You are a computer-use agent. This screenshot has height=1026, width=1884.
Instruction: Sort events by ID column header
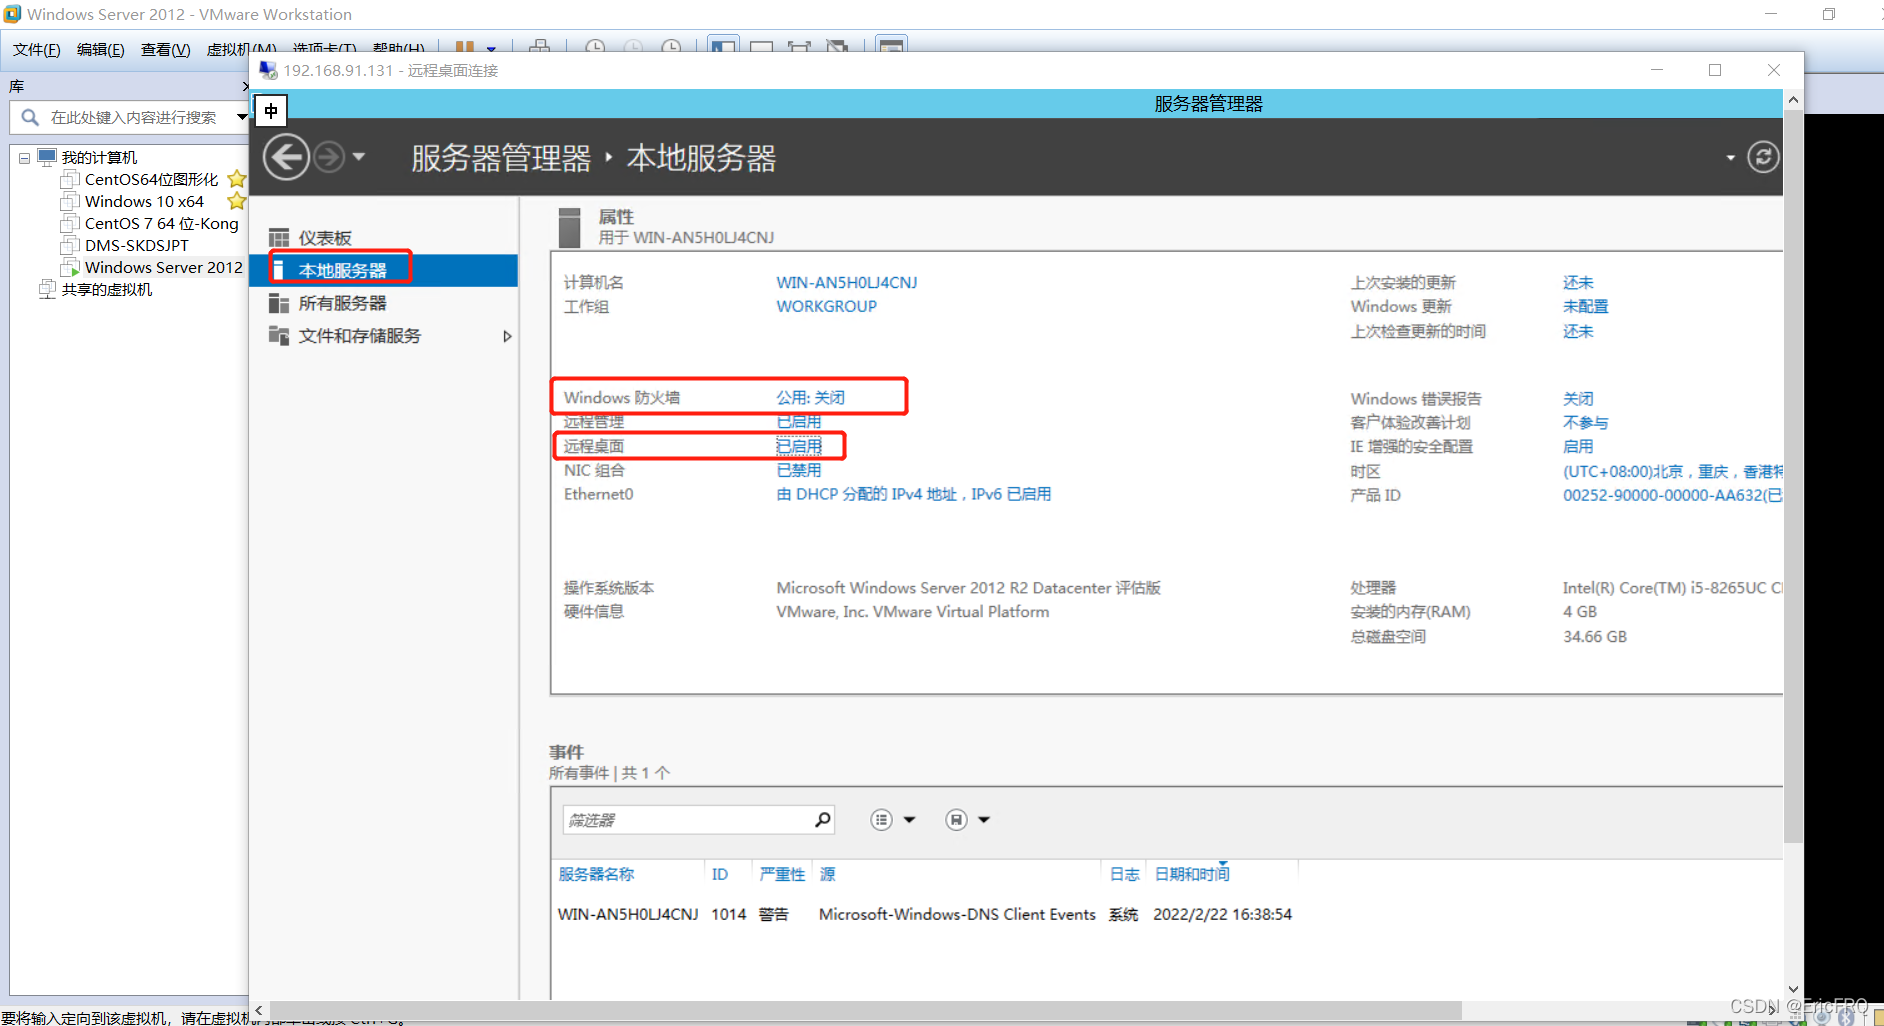tap(719, 874)
